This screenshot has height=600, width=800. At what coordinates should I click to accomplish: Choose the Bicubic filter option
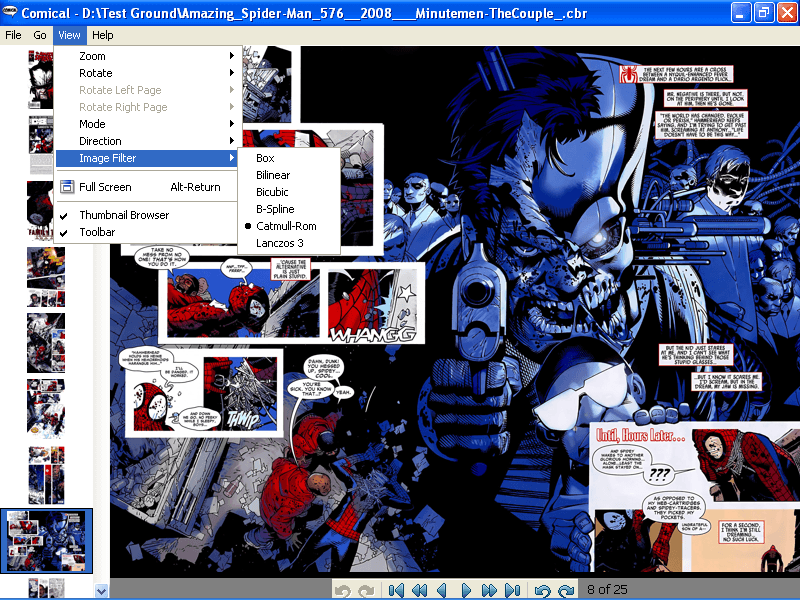(x=272, y=192)
